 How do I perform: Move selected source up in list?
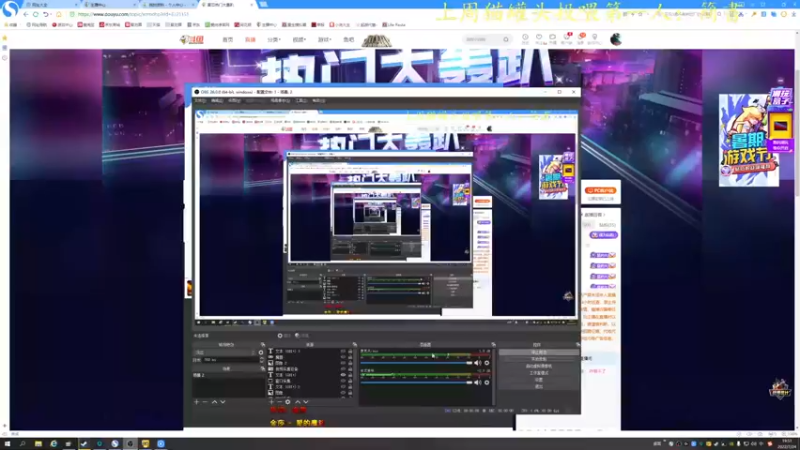click(x=297, y=402)
